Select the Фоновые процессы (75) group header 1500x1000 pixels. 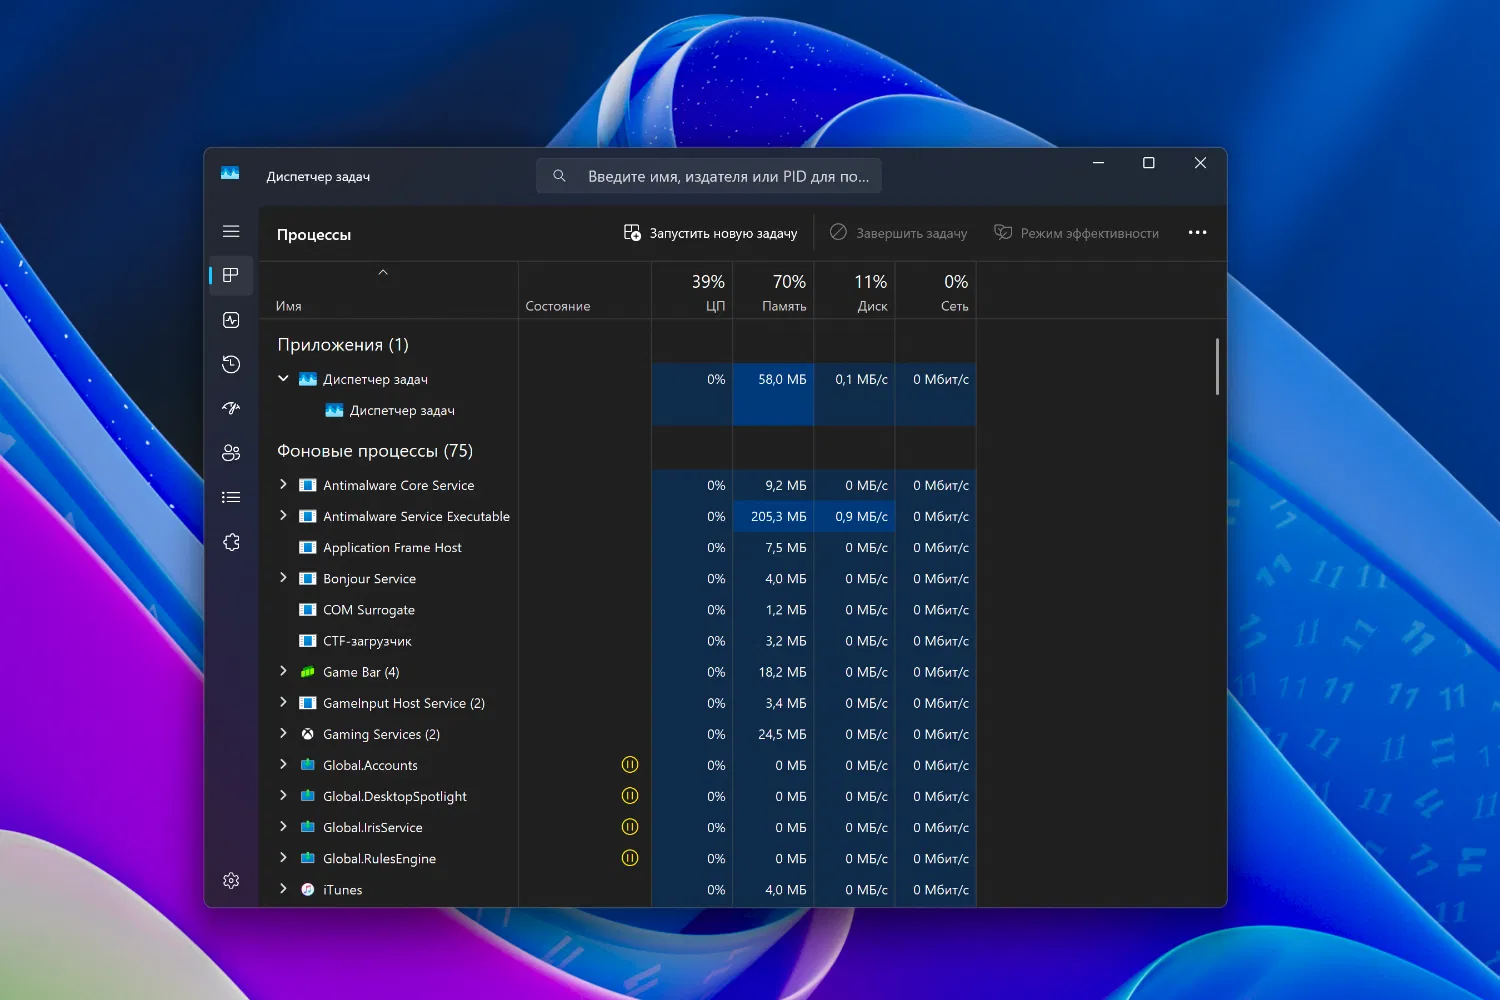pyautogui.click(x=375, y=451)
